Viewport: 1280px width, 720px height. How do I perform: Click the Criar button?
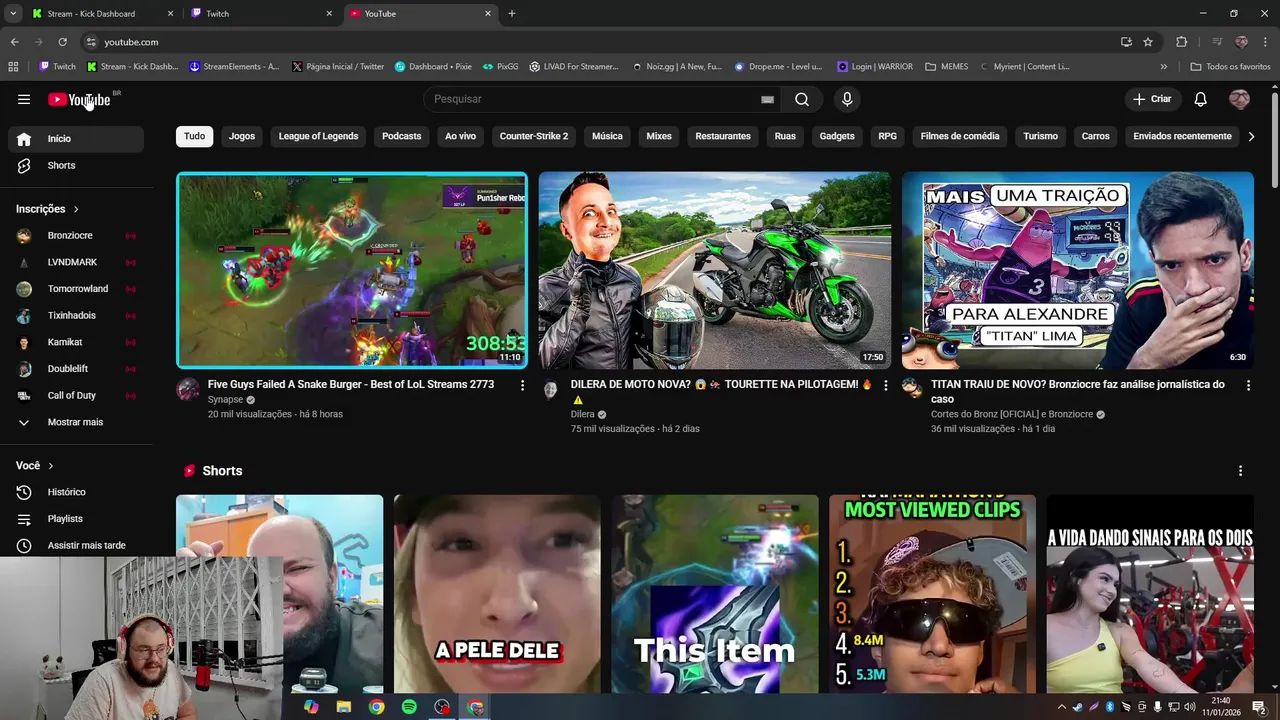click(x=1152, y=99)
